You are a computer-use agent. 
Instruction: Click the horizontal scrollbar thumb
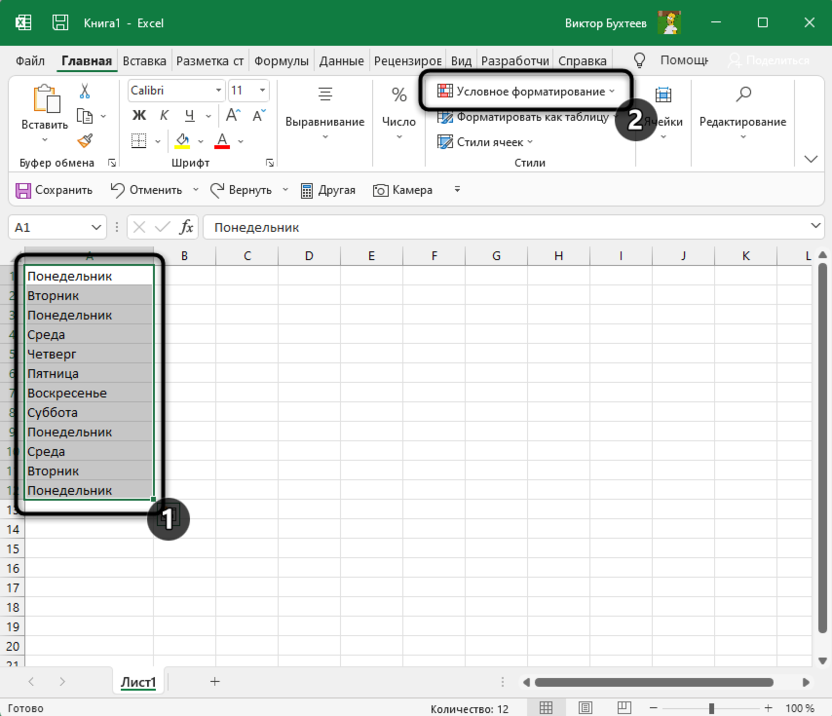(x=654, y=682)
